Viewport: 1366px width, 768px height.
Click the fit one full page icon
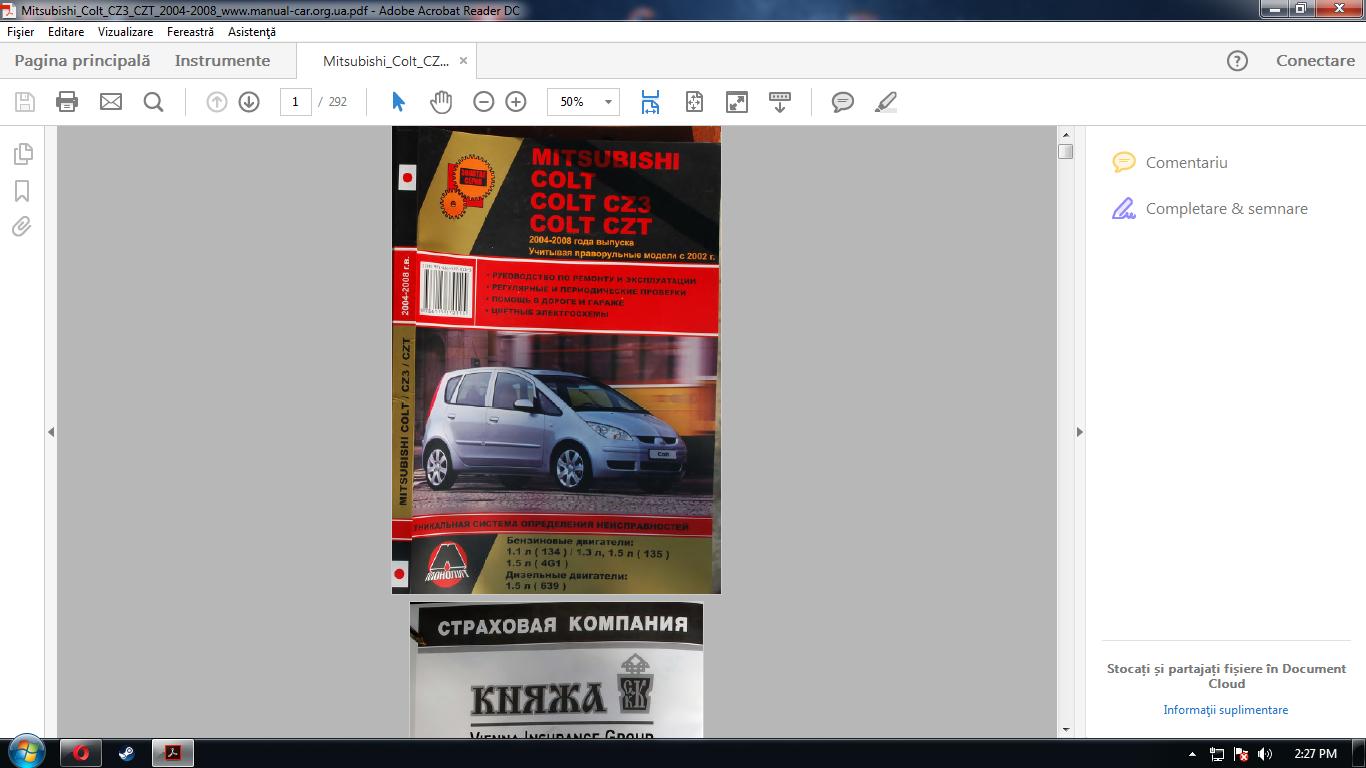click(694, 102)
